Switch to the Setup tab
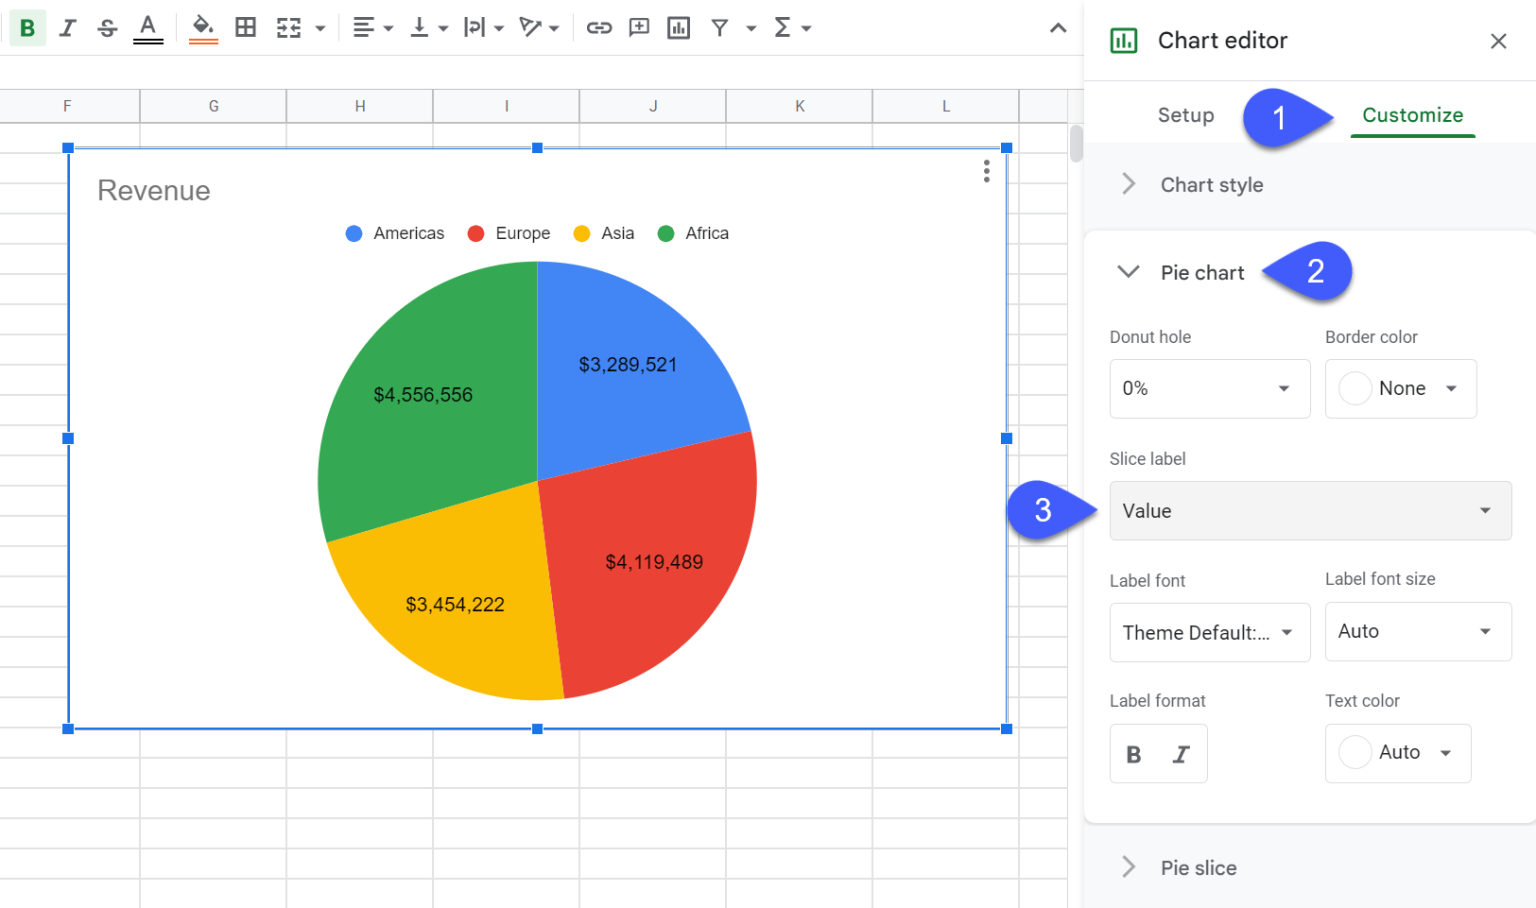This screenshot has width=1536, height=908. 1185,115
